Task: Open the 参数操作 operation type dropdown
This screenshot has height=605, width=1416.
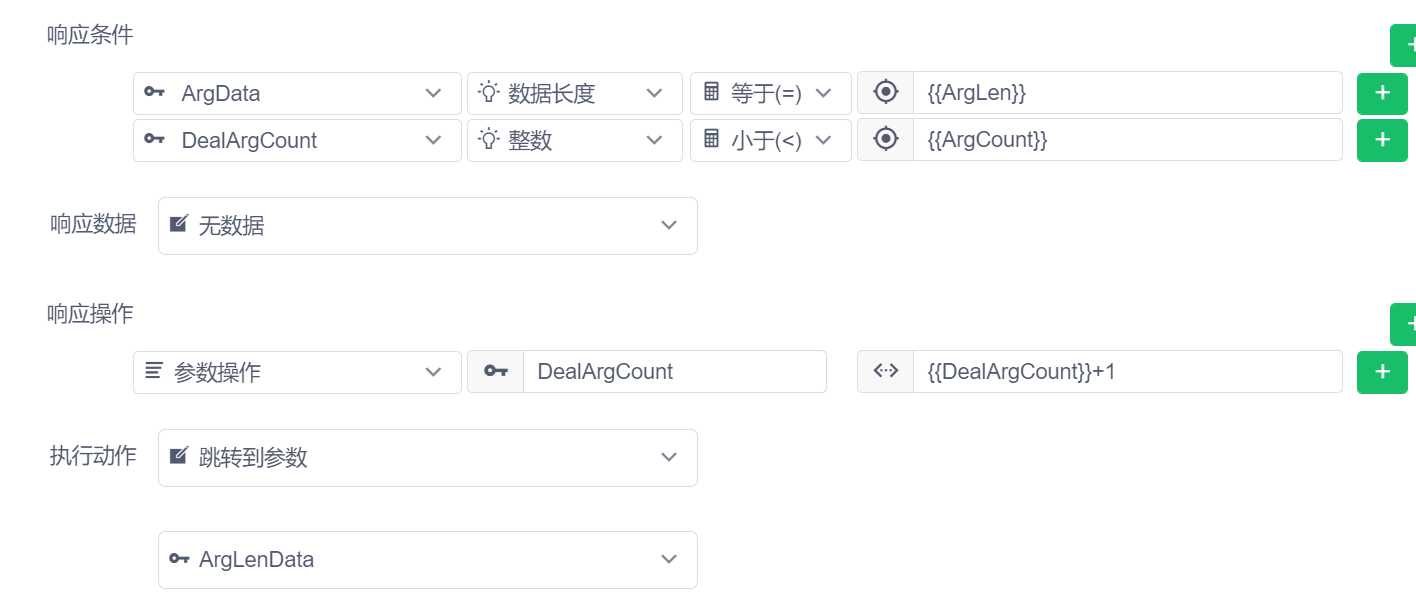Action: [297, 372]
